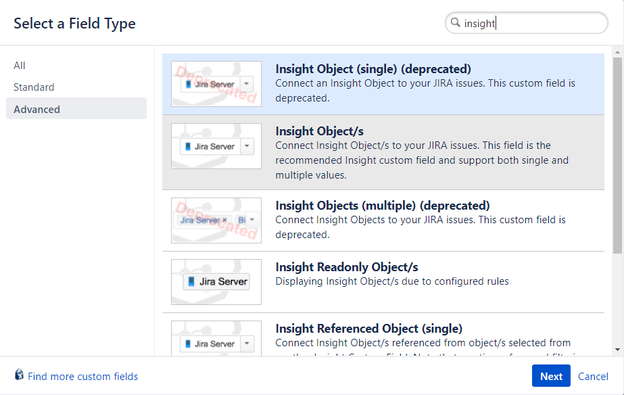Click the Select a Field Type heading

[x=74, y=23]
